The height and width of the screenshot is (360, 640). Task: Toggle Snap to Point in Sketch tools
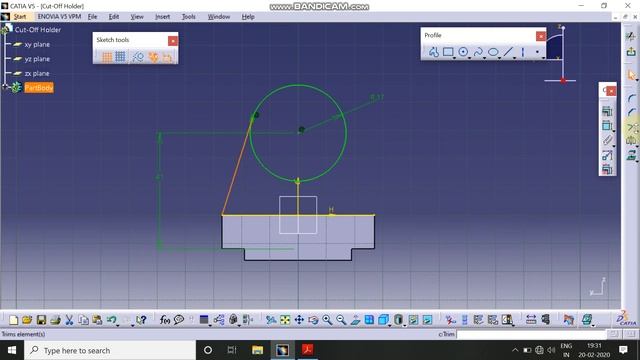pos(120,57)
